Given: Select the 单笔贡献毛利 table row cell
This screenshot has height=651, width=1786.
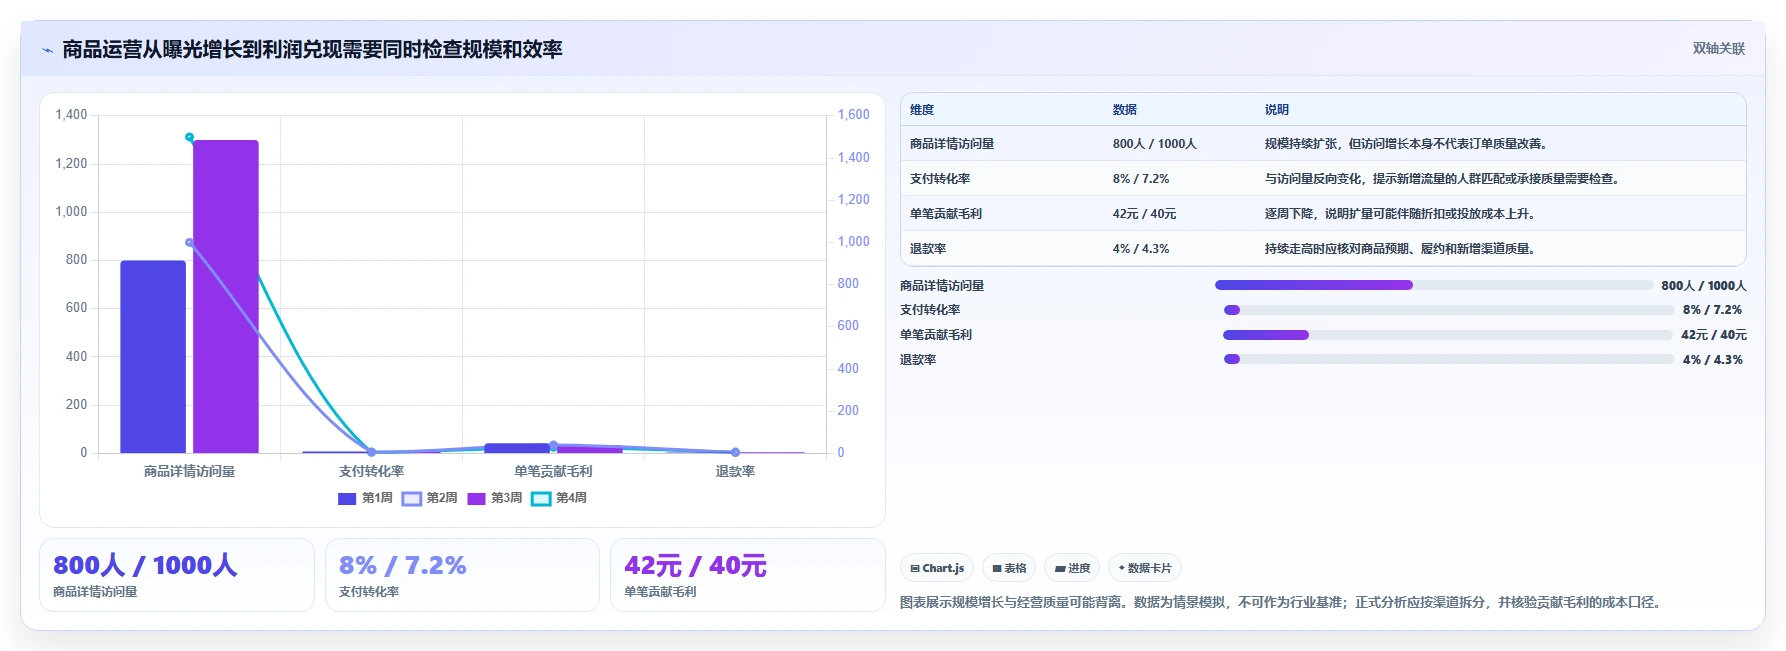Looking at the screenshot, I should (946, 214).
